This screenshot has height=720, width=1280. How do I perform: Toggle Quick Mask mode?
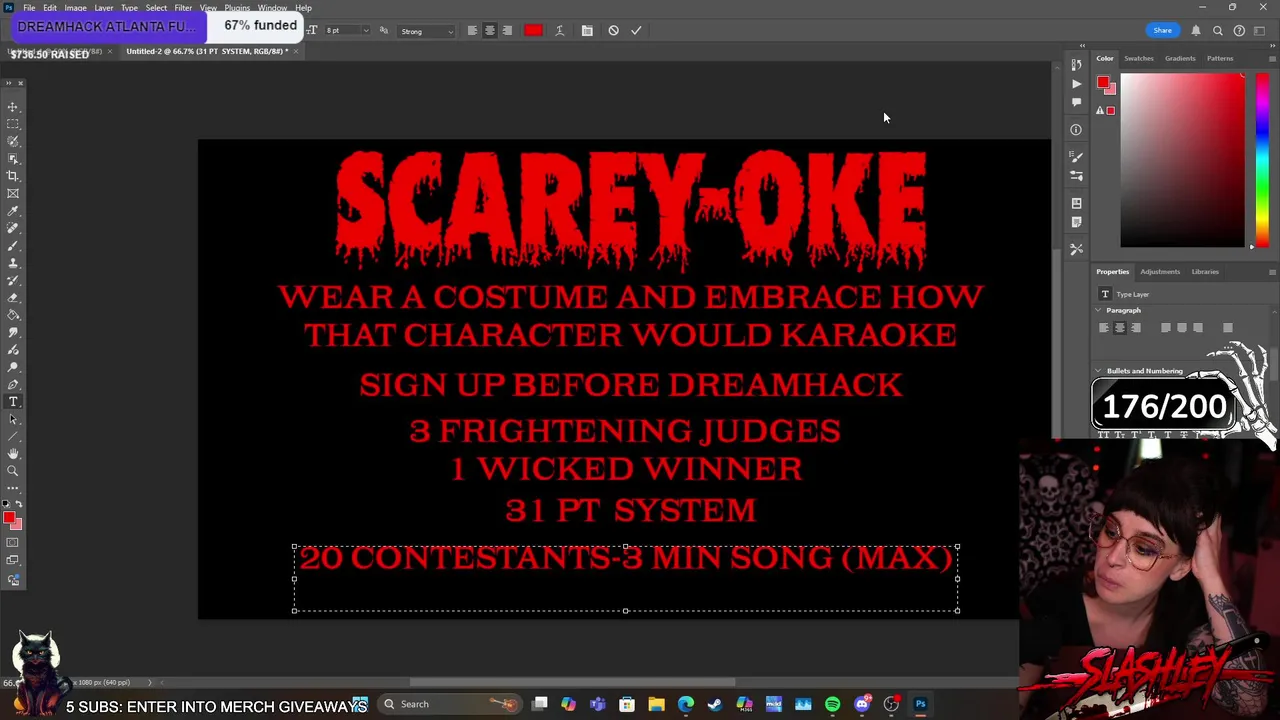pyautogui.click(x=13, y=543)
